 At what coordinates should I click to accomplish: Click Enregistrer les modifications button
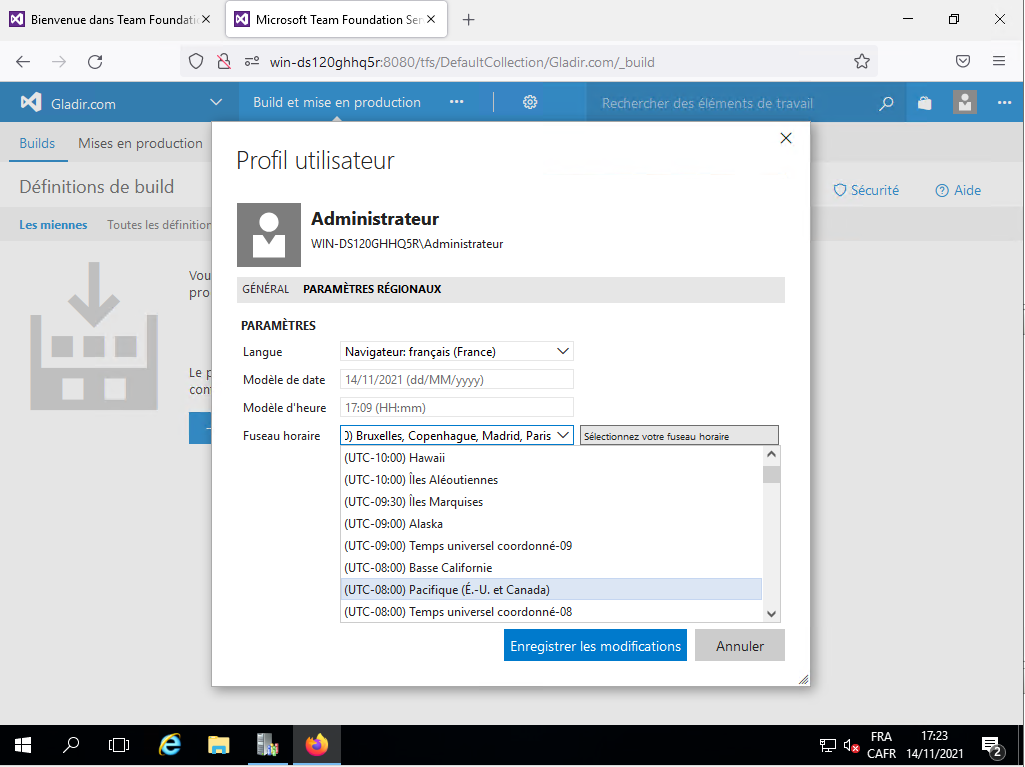595,646
